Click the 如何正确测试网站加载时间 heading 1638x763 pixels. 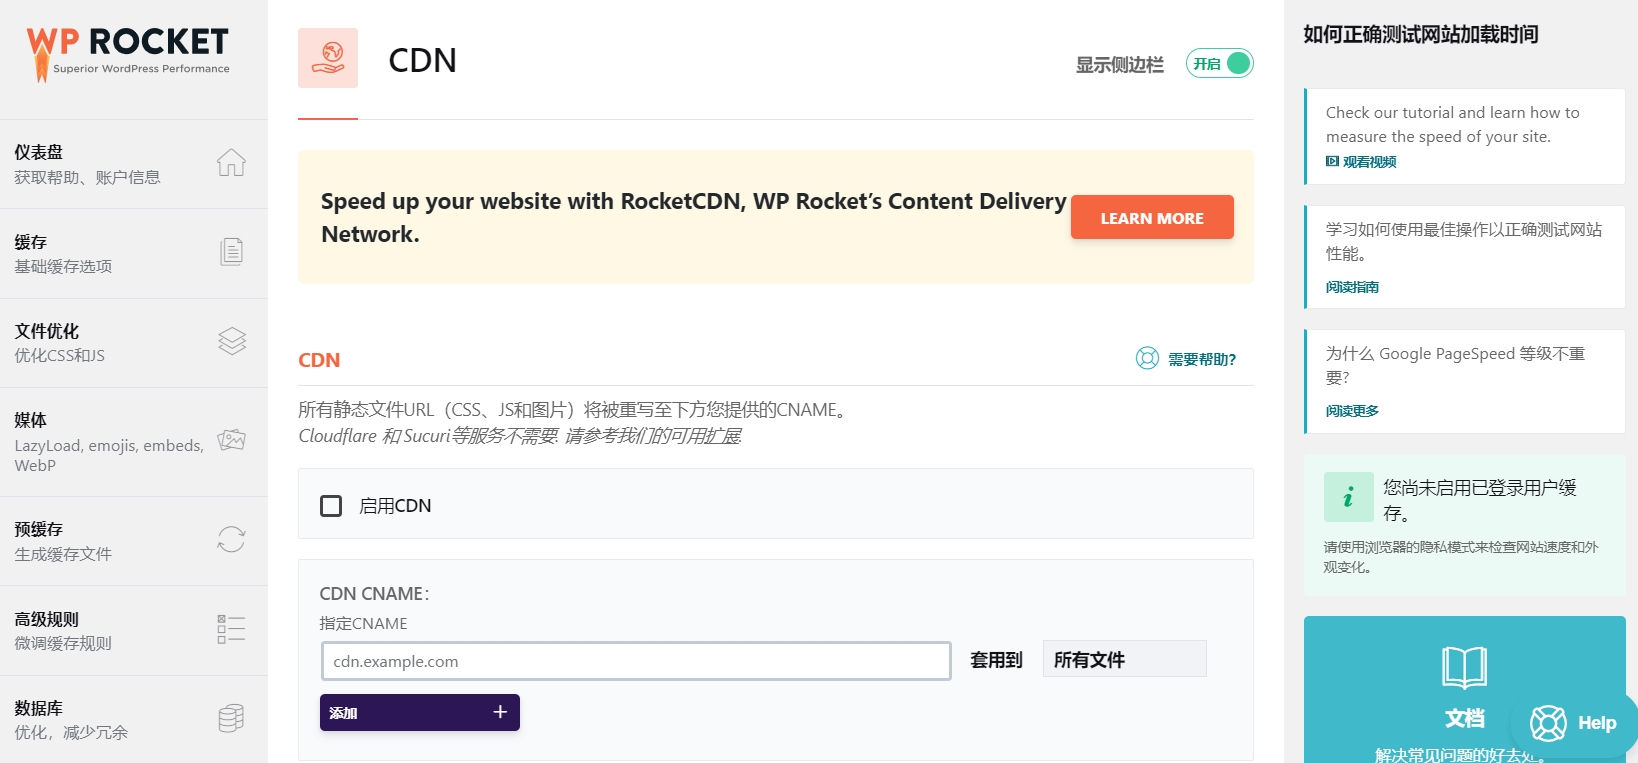pos(1421,34)
